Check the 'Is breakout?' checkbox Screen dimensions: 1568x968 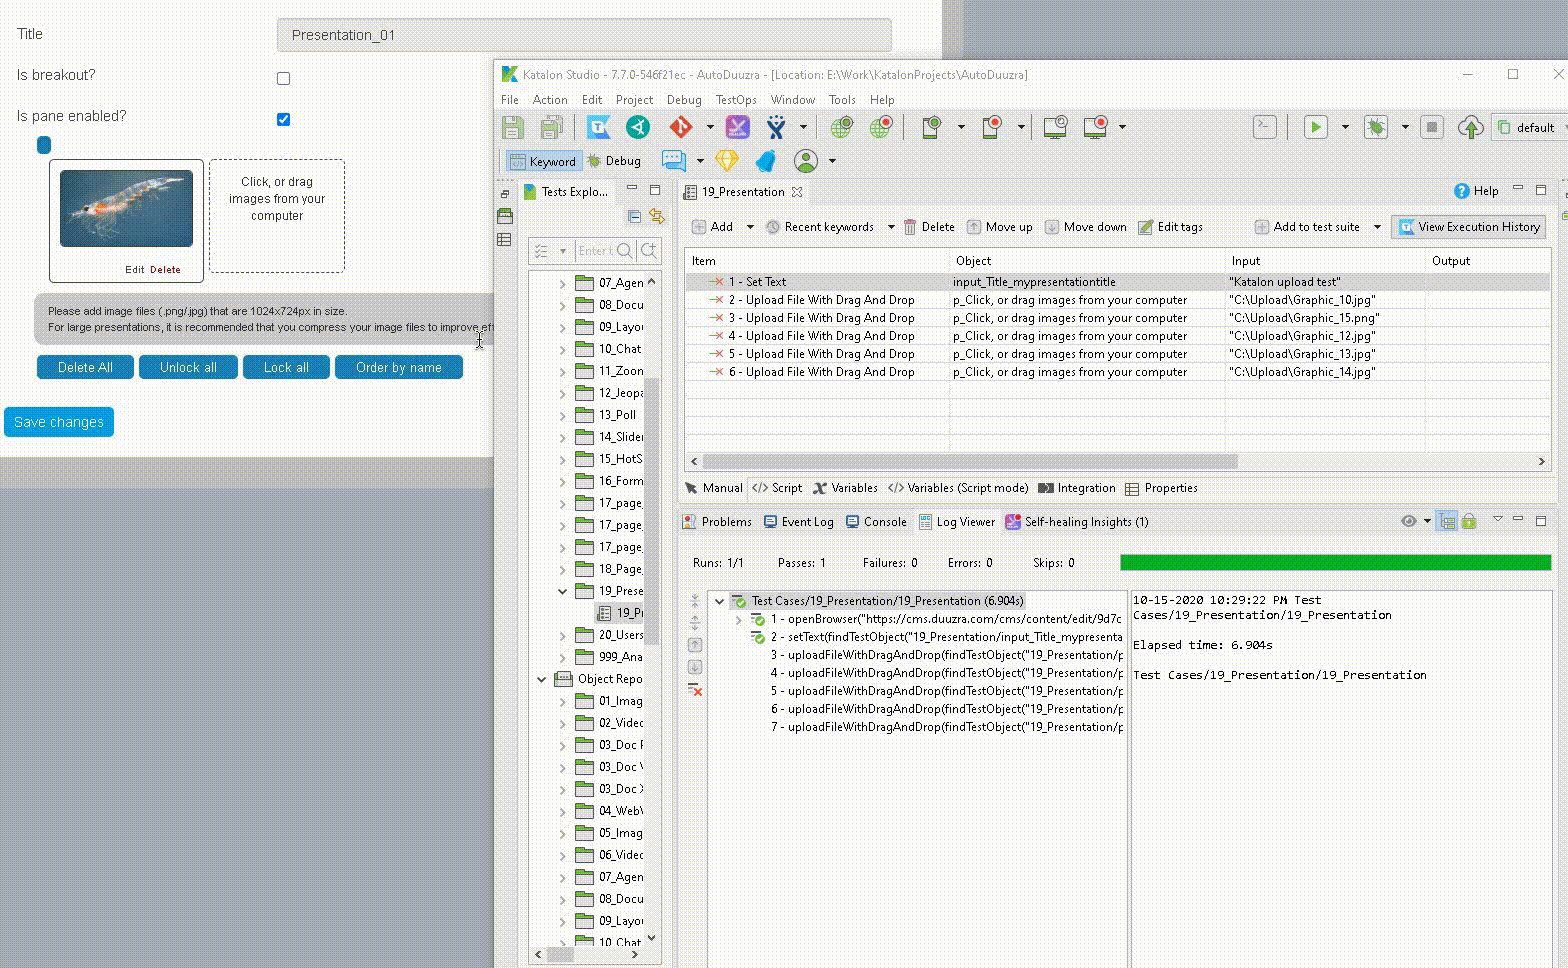click(x=284, y=78)
